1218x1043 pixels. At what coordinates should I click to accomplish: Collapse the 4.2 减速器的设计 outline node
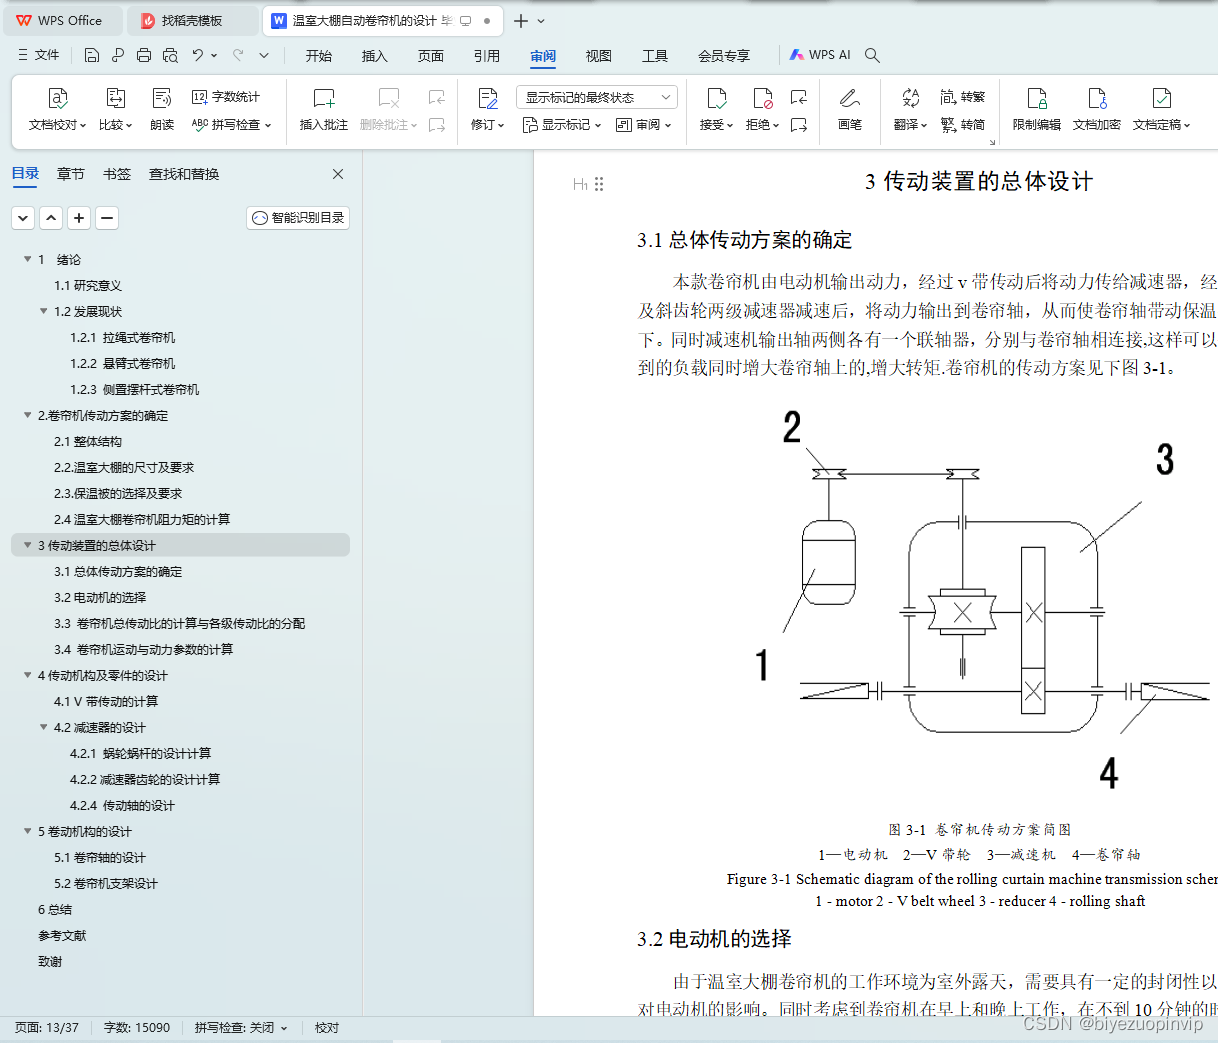(x=44, y=727)
